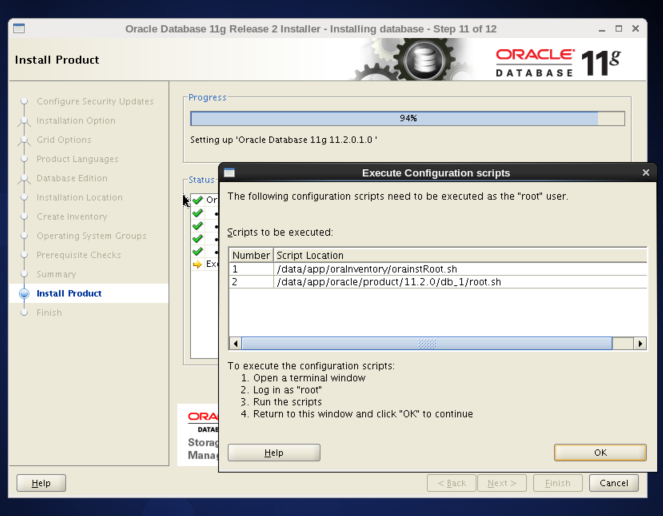663x516 pixels.
Task: Click the Script Location column header
Action: [460, 255]
